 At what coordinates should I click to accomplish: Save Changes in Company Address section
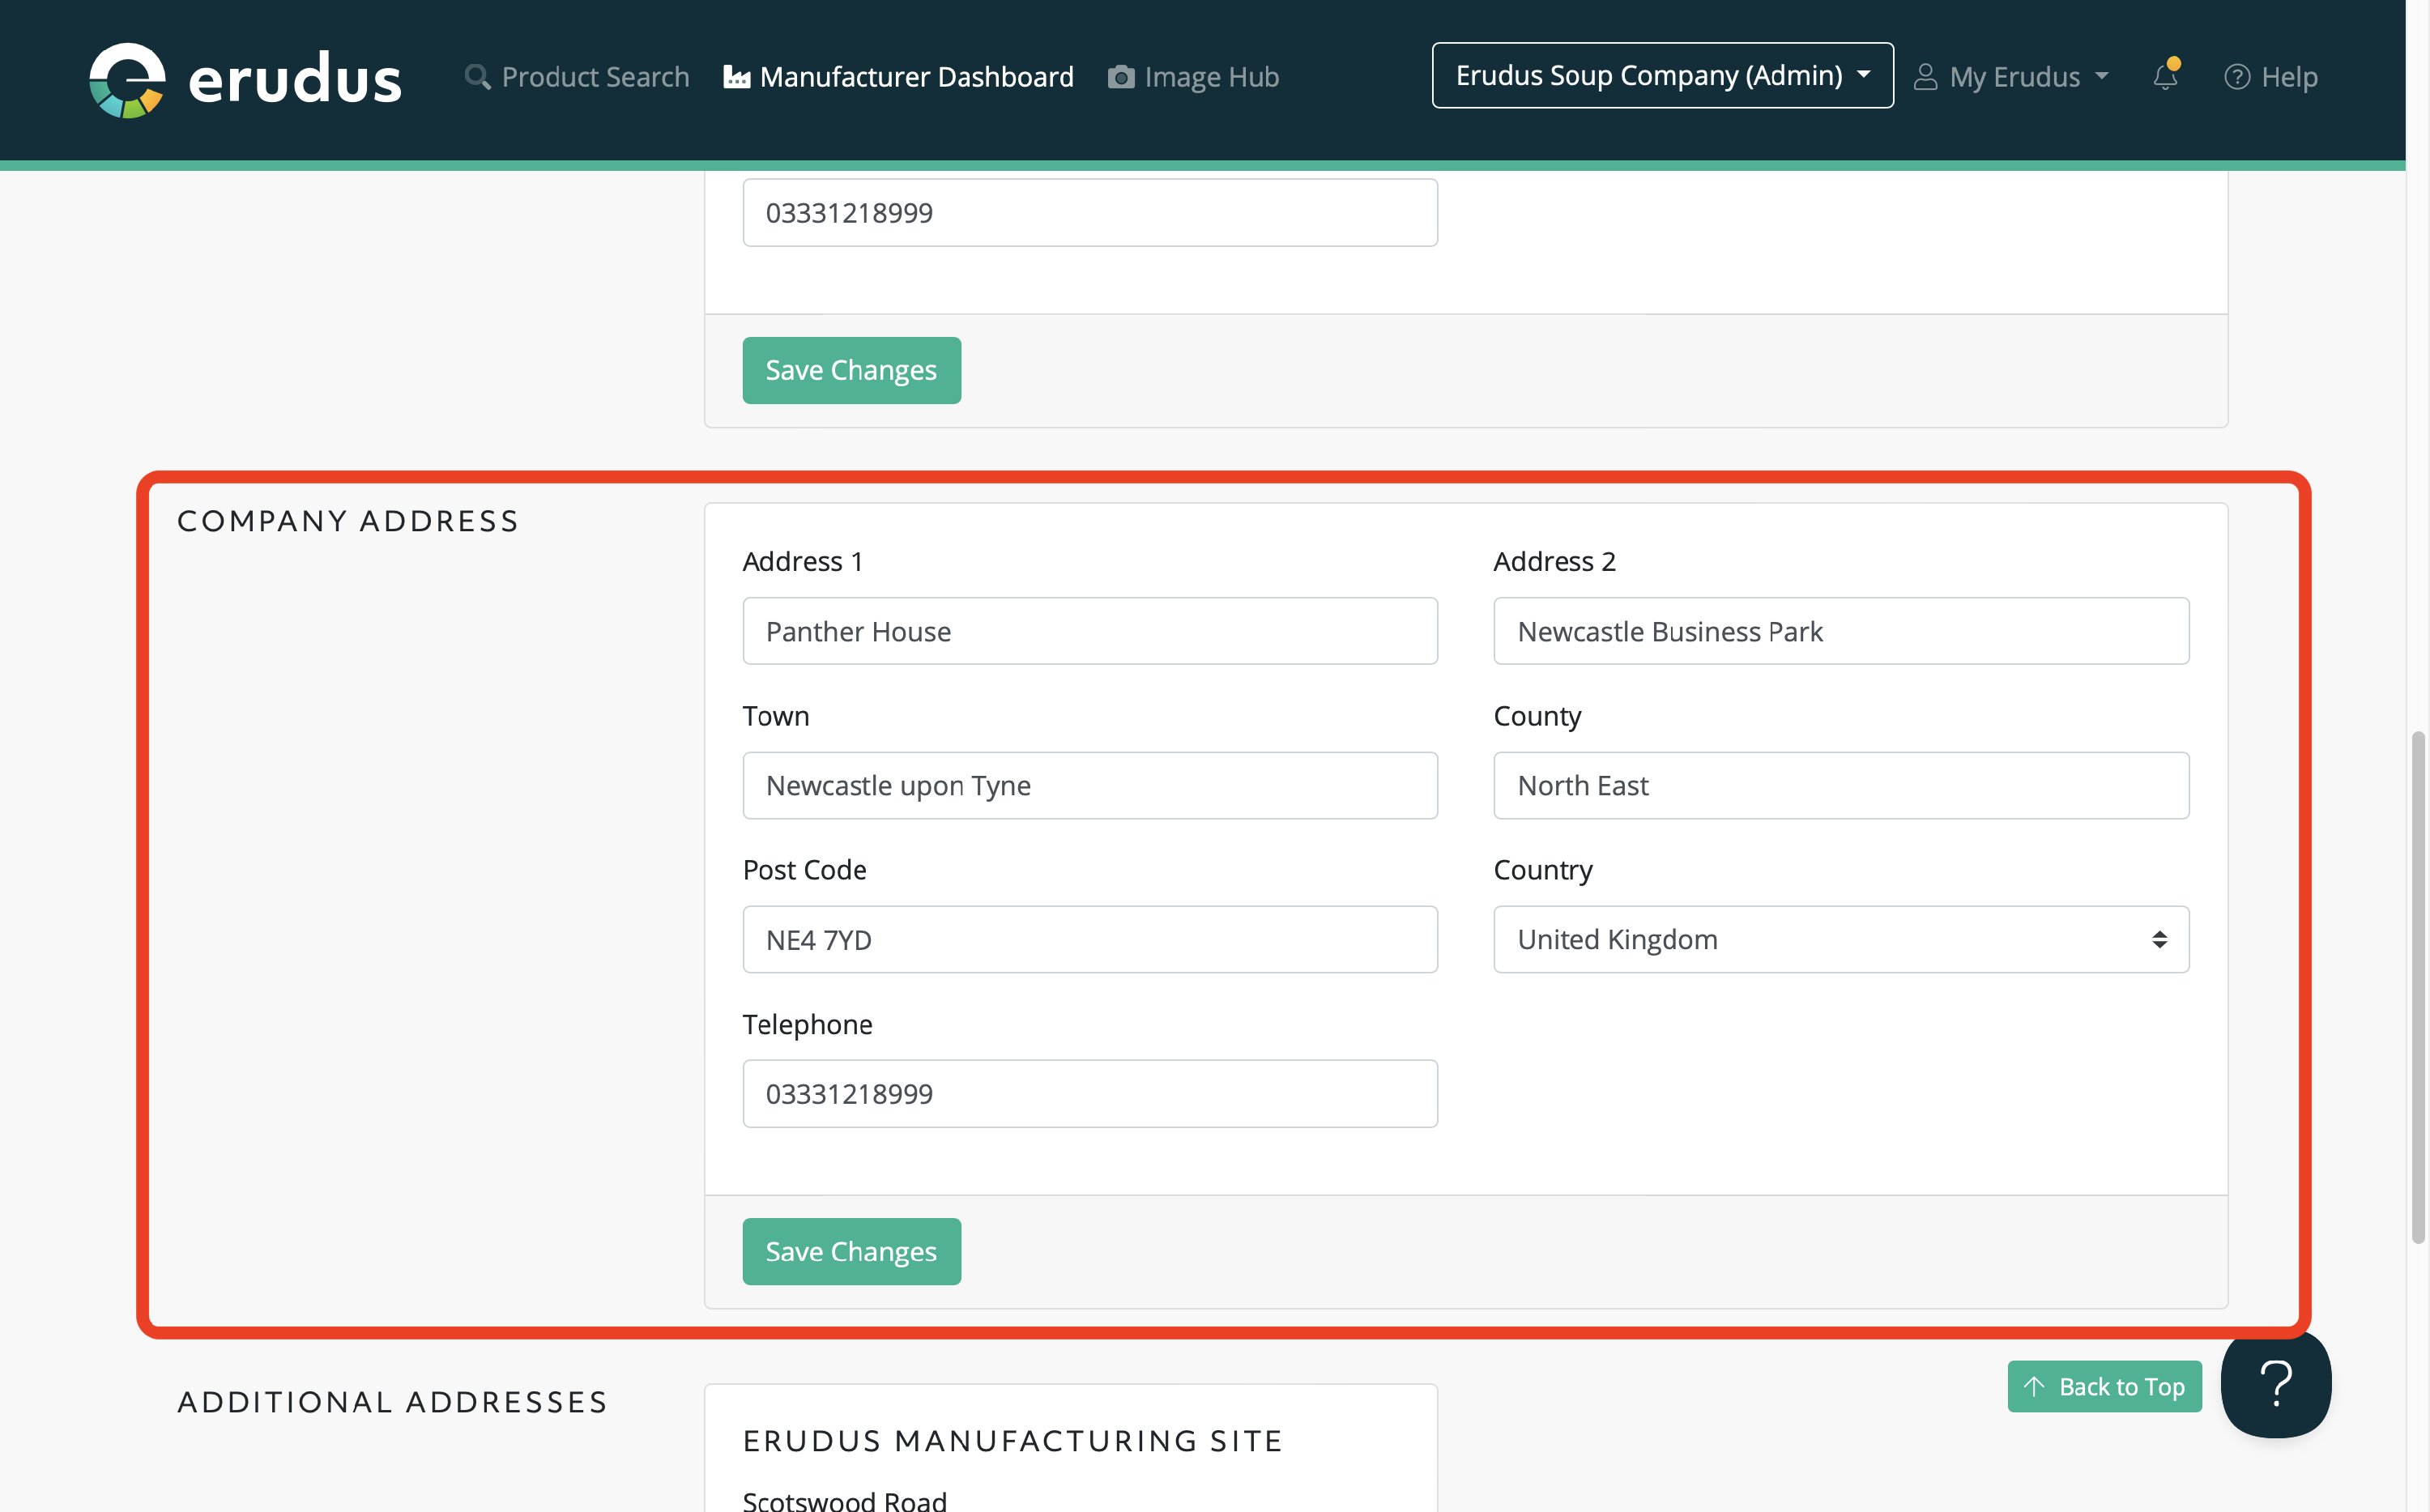point(851,1251)
